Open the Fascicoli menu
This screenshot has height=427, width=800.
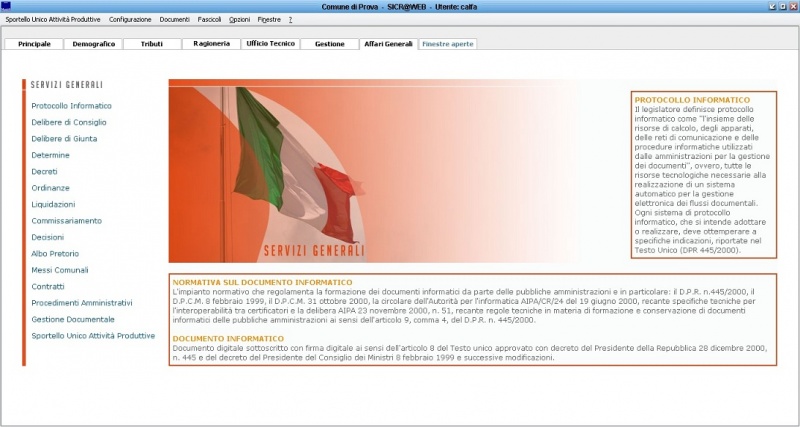(209, 19)
